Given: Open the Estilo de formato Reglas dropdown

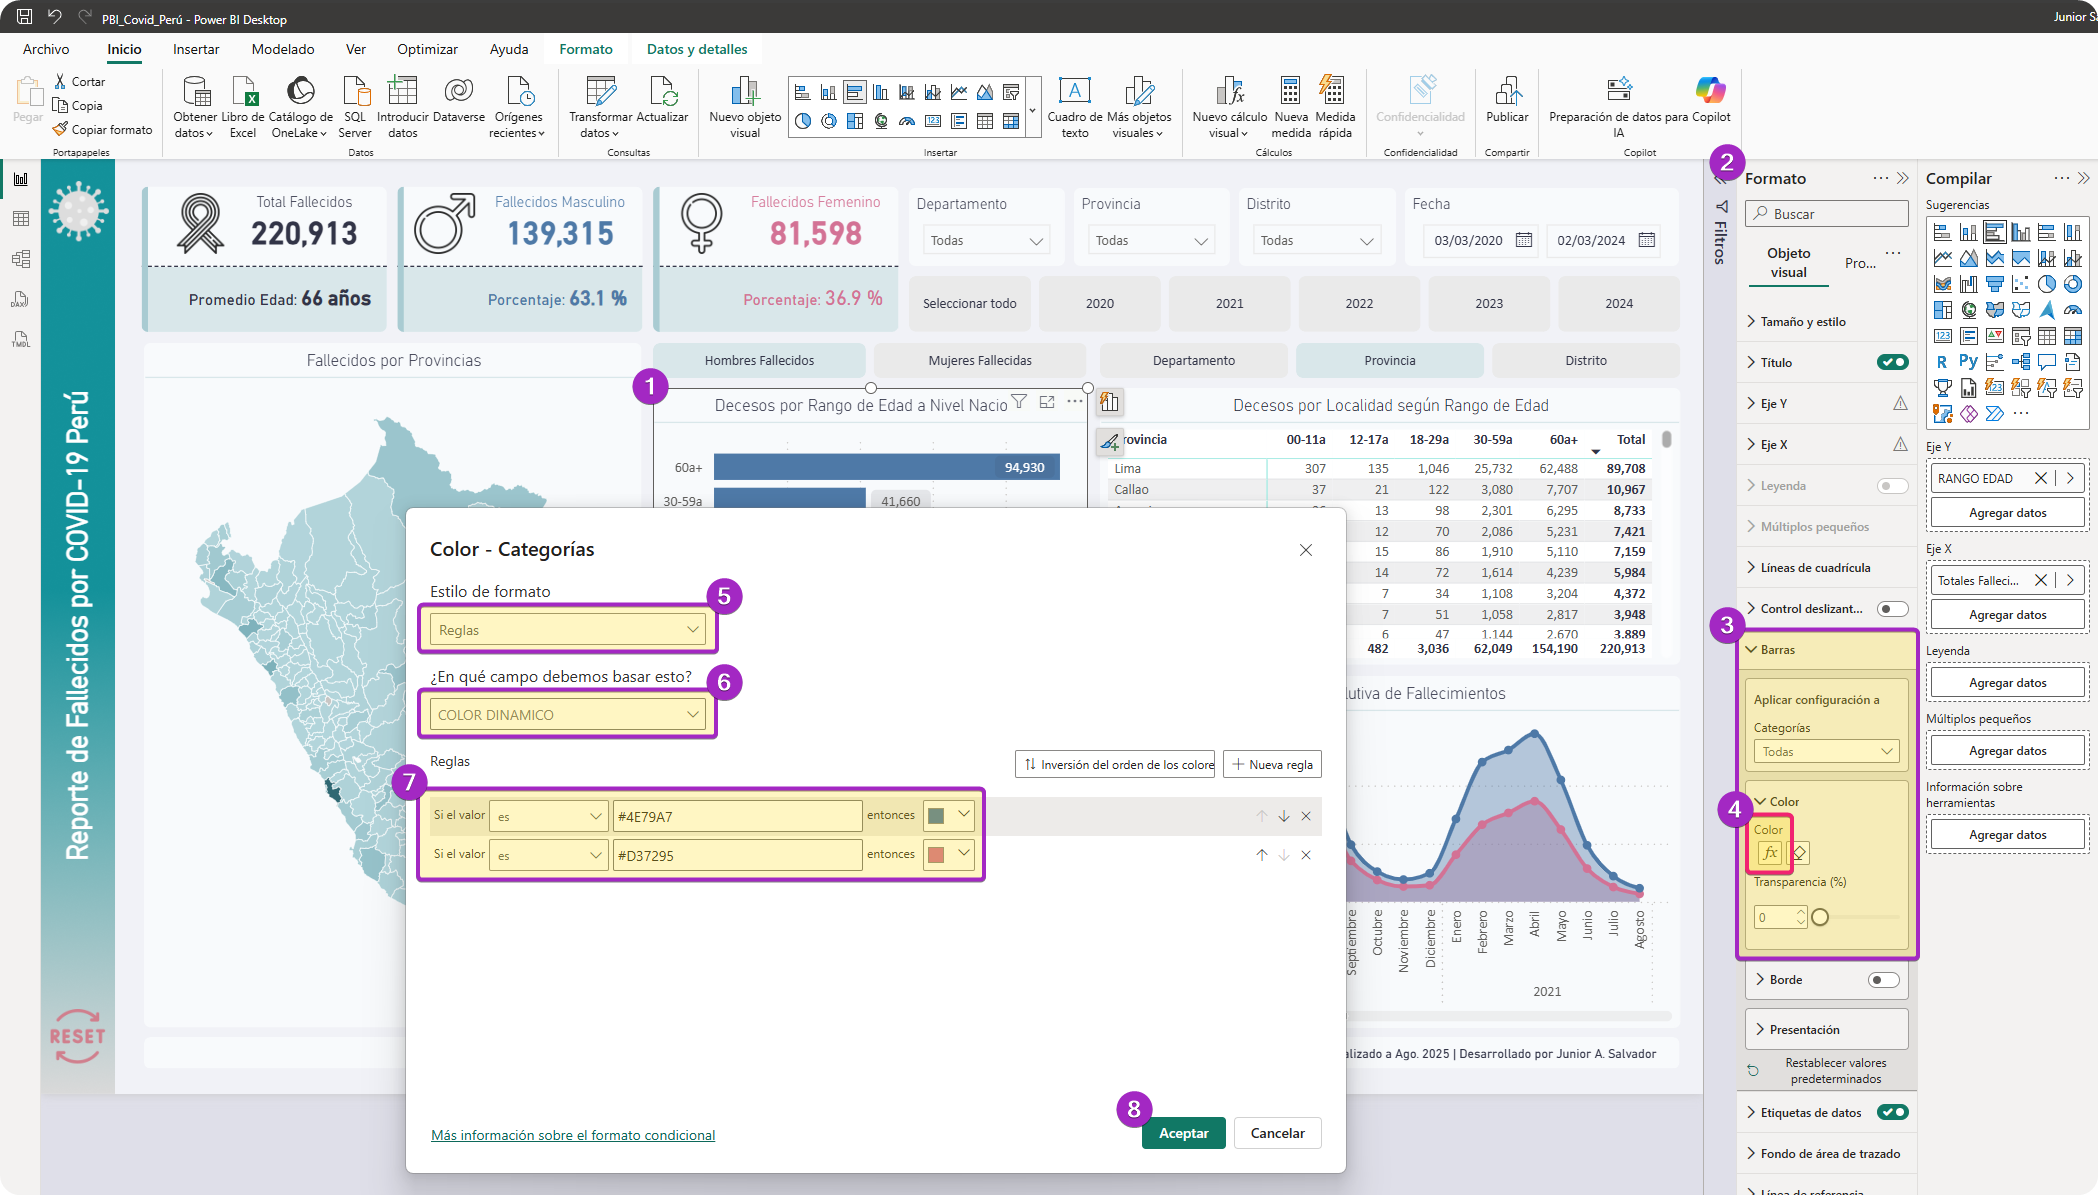Looking at the screenshot, I should pos(567,630).
